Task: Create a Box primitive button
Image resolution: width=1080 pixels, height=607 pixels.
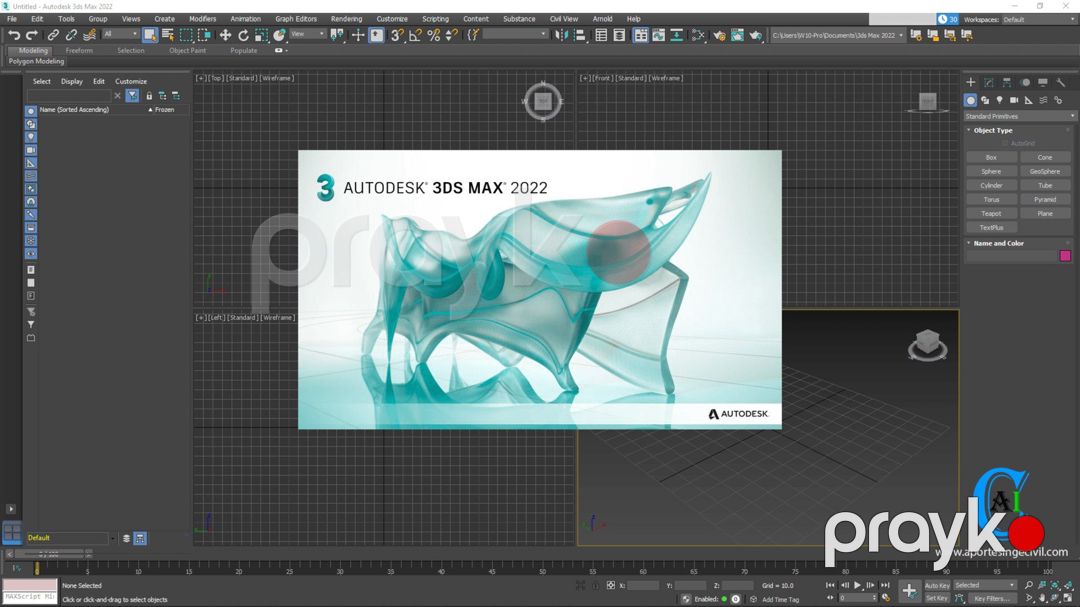Action: pyautogui.click(x=991, y=158)
